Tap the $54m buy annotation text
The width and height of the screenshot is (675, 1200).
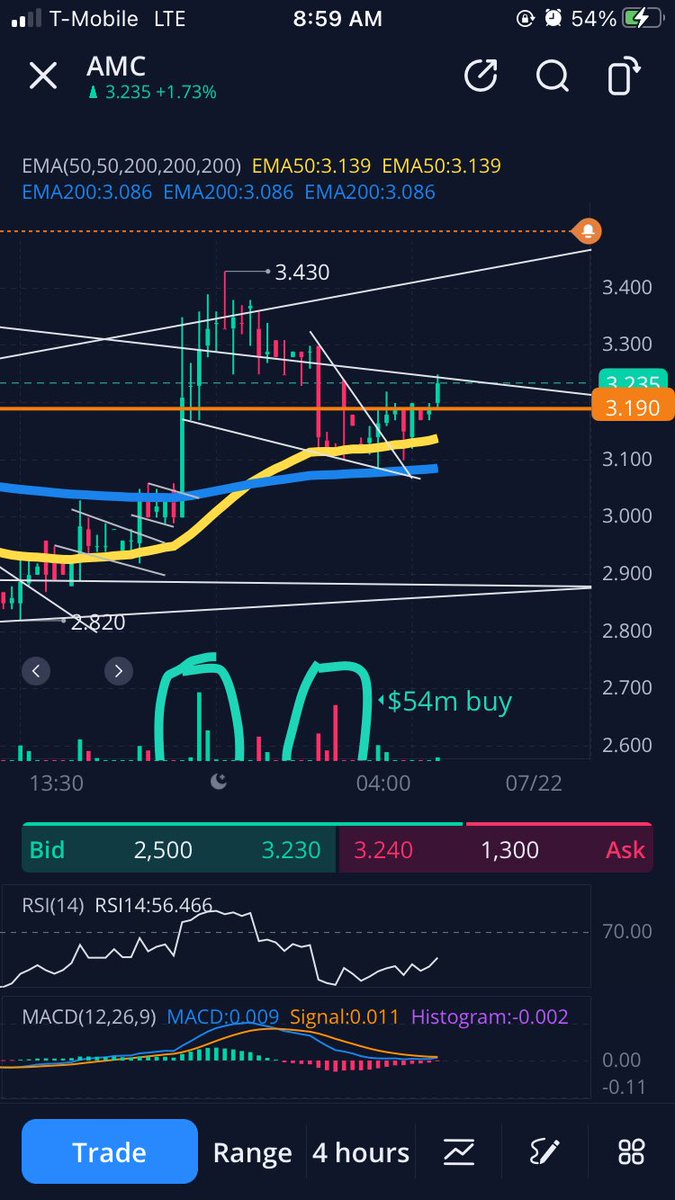[x=449, y=701]
